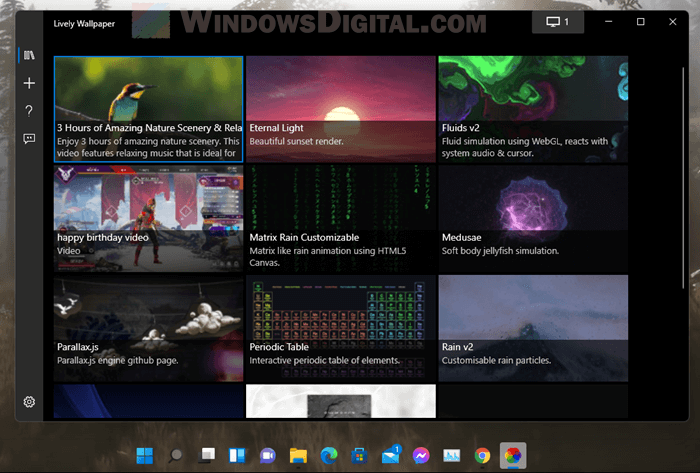Apply the Medusae jellyfish wallpaper
700x473 pixels.
(x=533, y=219)
